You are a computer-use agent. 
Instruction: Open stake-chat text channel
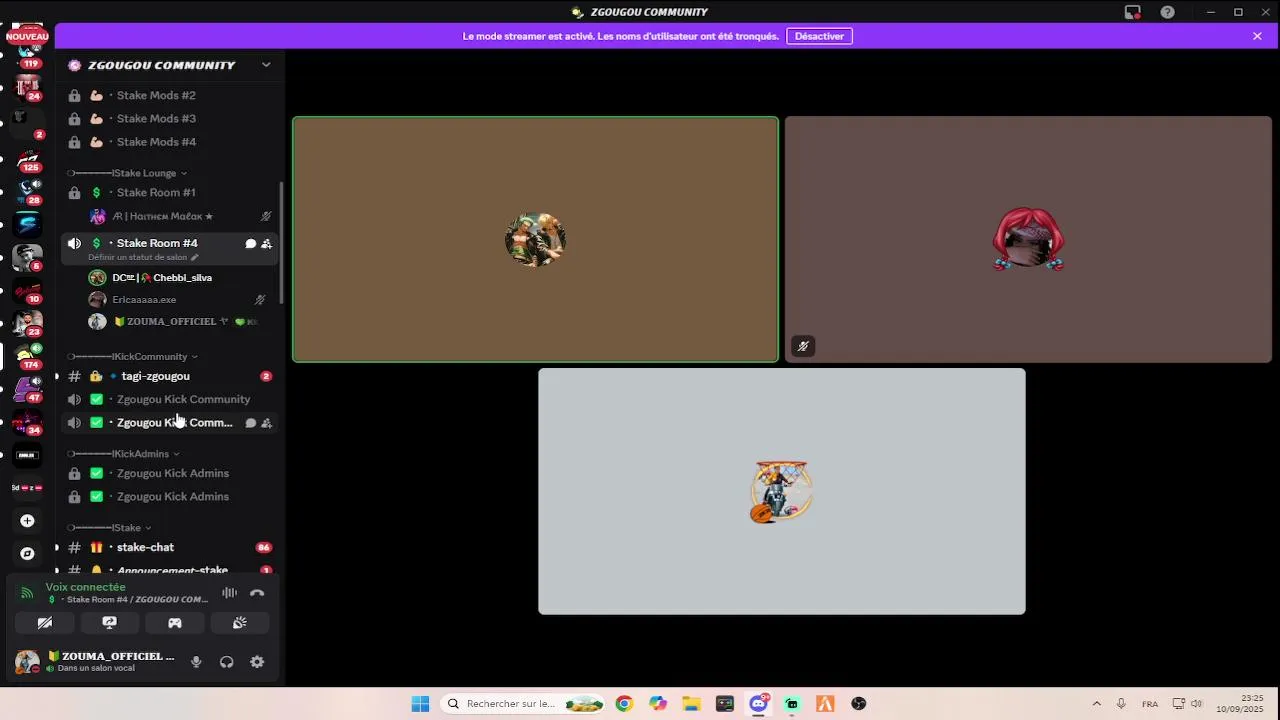169,547
